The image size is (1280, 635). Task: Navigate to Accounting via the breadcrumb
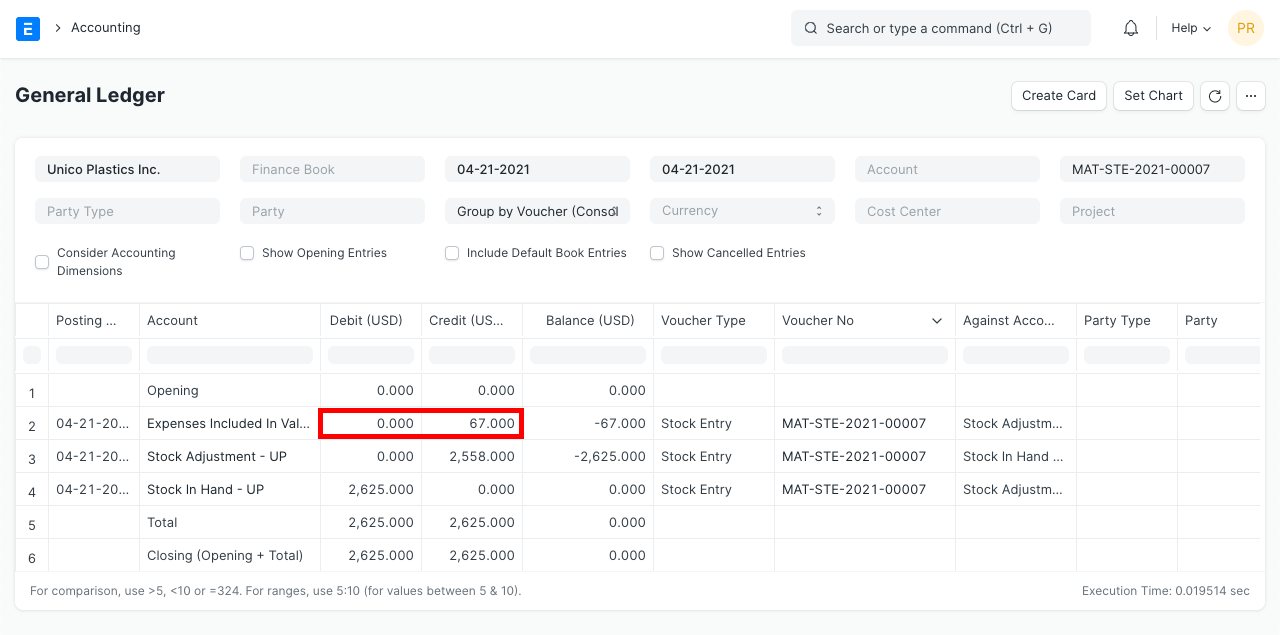105,28
